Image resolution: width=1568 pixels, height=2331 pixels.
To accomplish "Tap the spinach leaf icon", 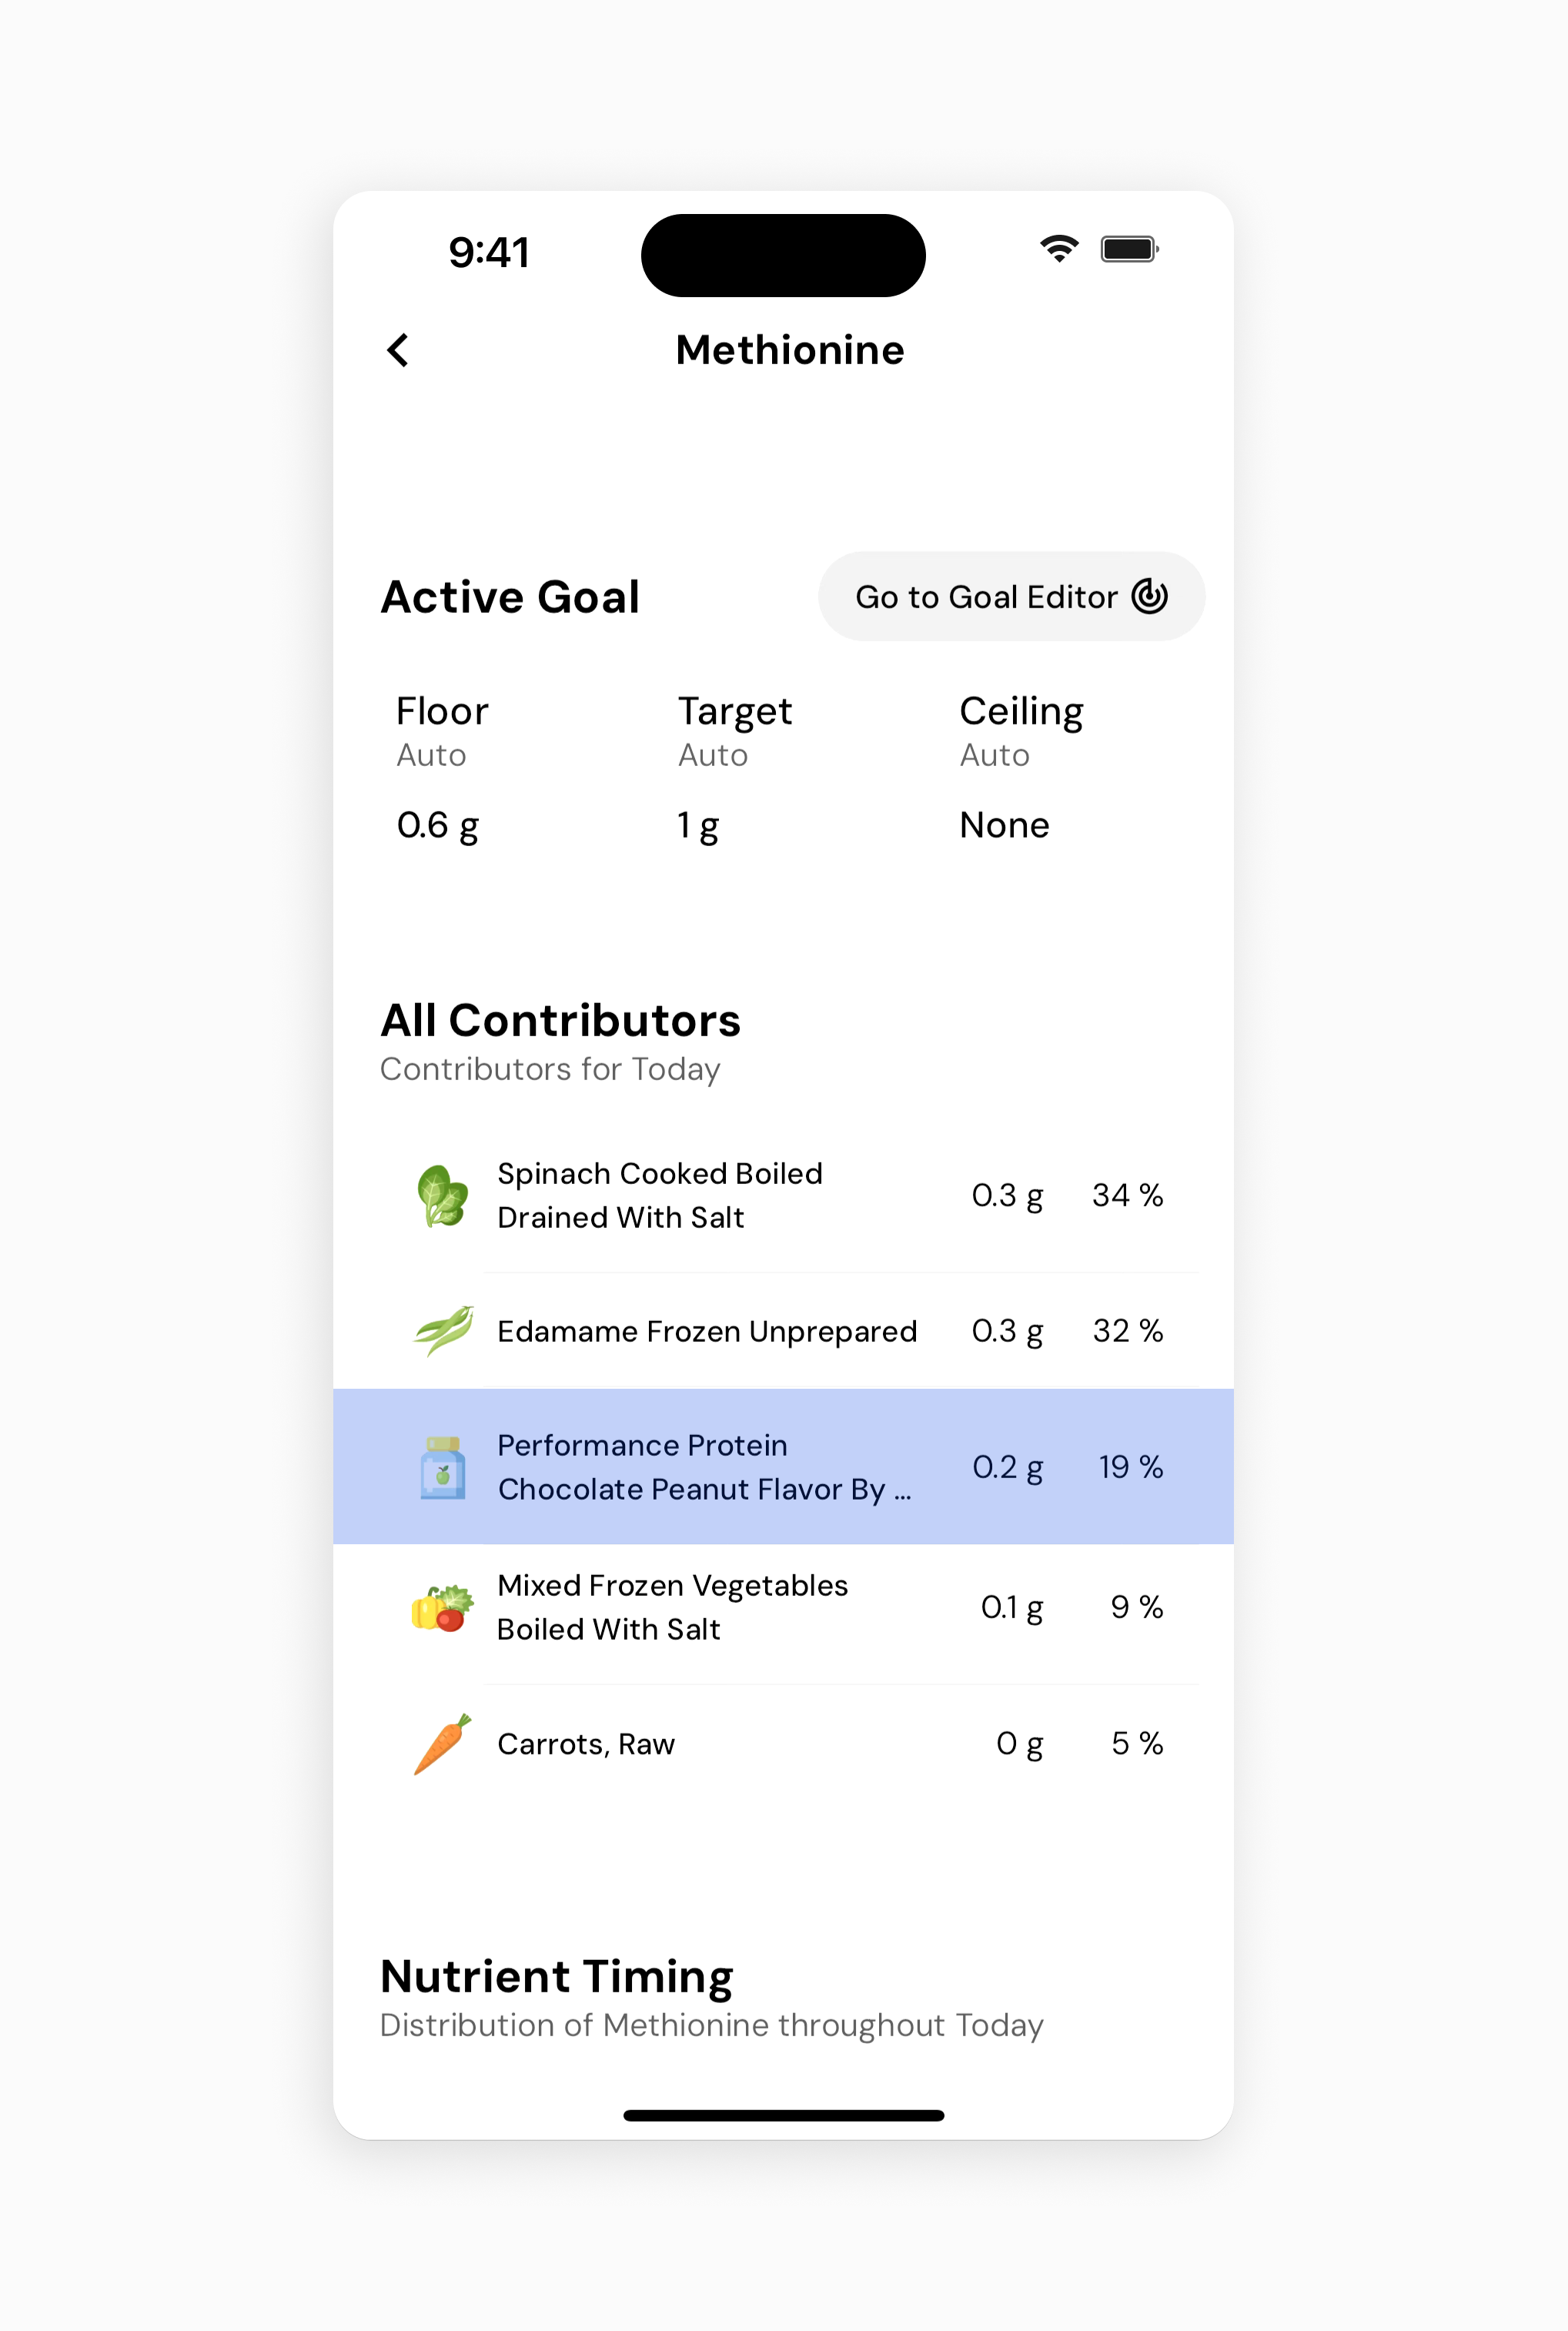I will point(442,1195).
